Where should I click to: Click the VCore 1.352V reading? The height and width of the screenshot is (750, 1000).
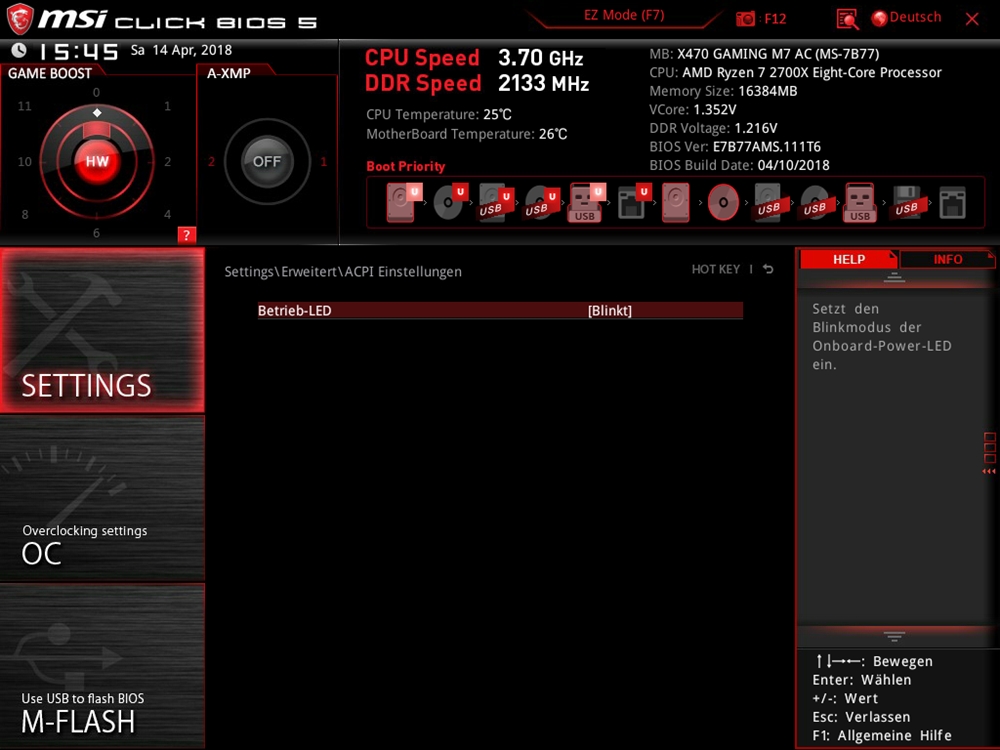click(x=693, y=110)
